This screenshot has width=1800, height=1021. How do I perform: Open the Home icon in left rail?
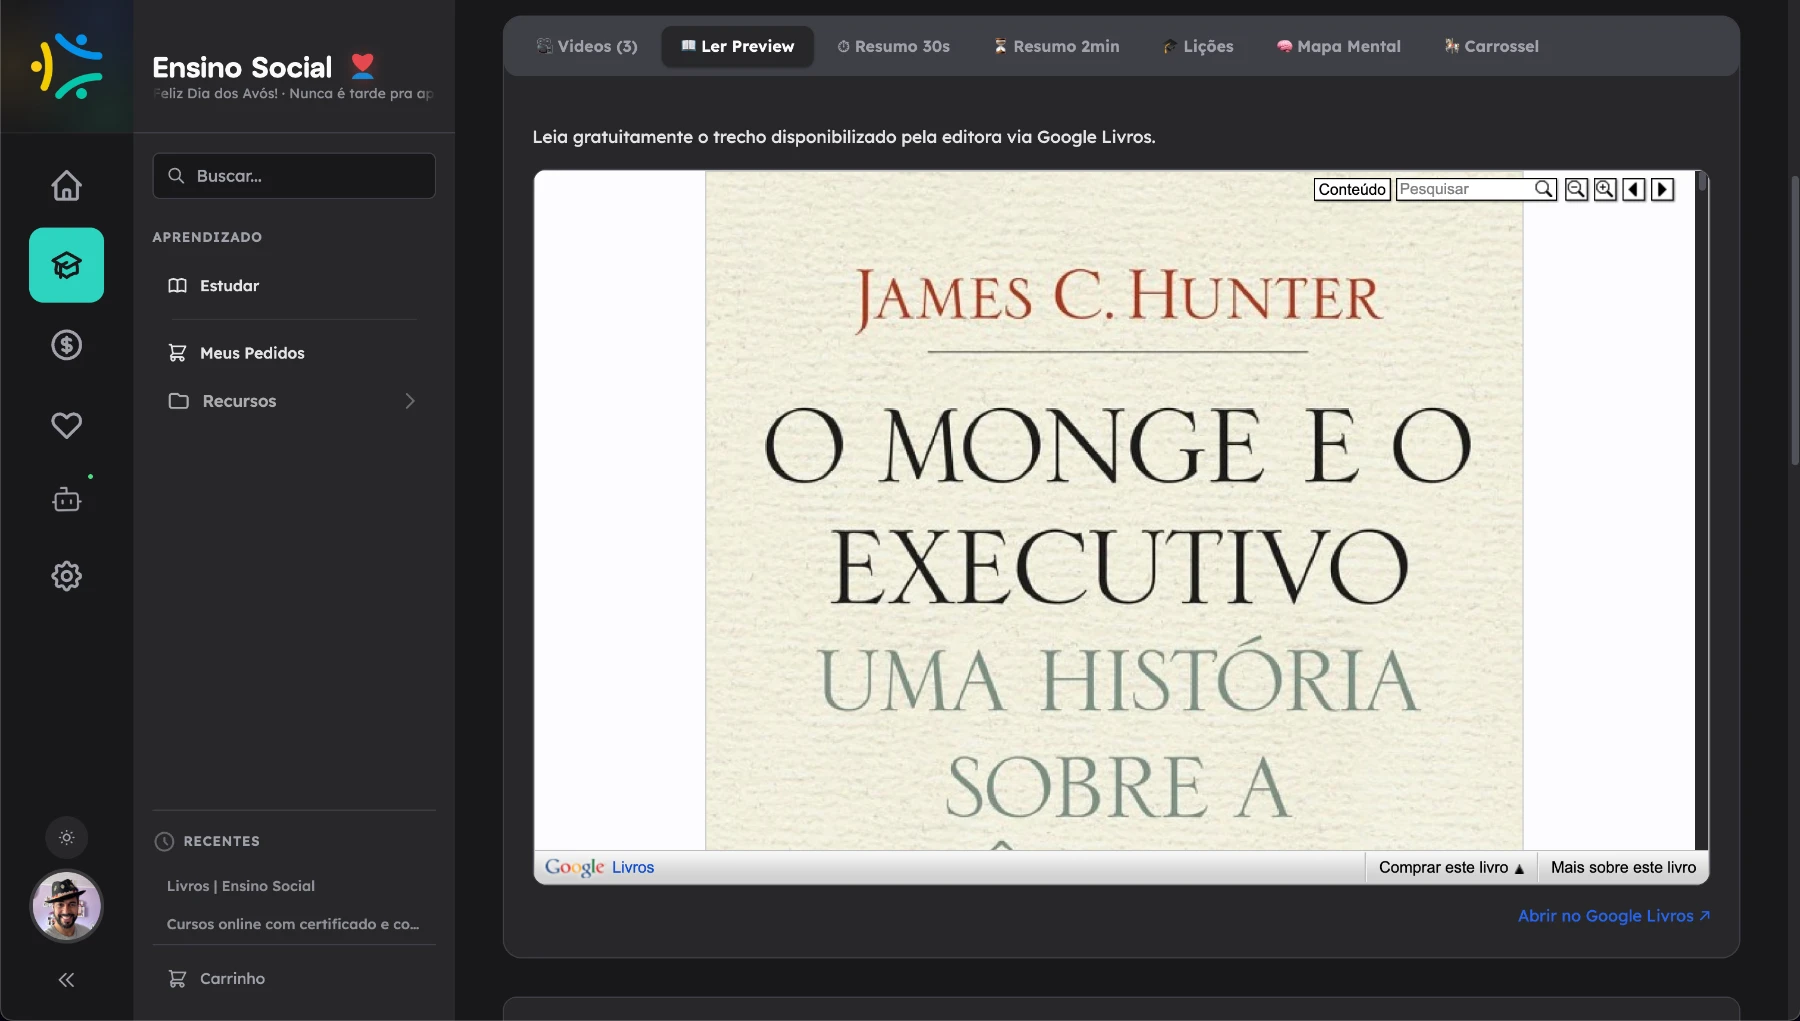click(66, 185)
